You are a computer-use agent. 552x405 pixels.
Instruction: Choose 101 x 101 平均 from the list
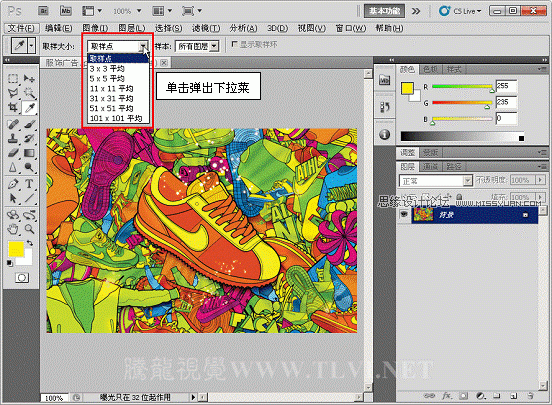[x=118, y=118]
